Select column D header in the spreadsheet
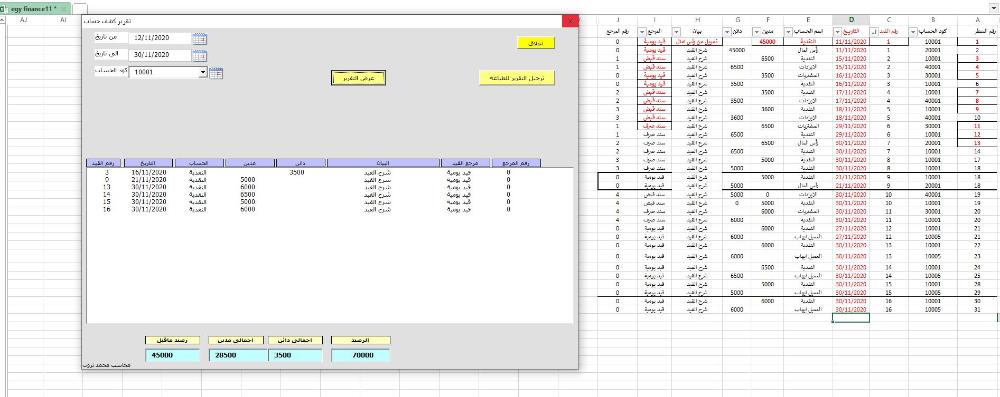The width and height of the screenshot is (1000, 397). [x=851, y=20]
